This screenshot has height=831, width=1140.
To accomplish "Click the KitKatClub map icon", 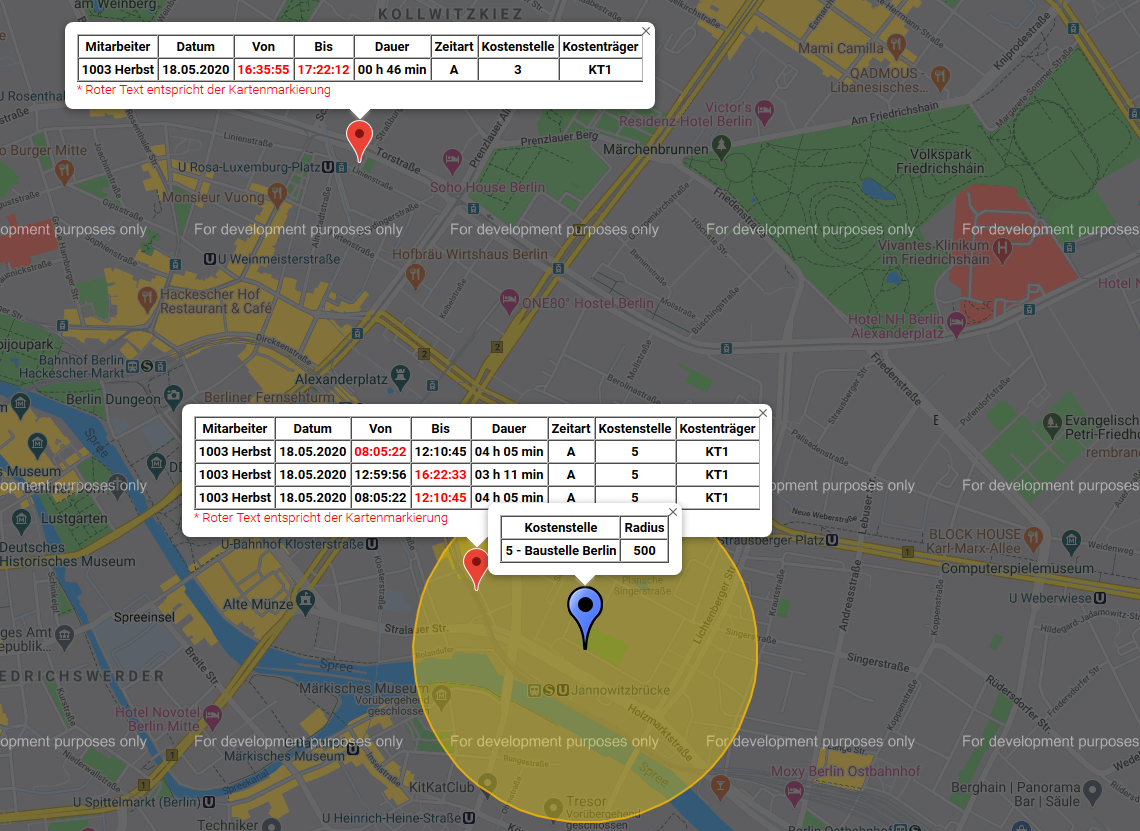I will (488, 781).
